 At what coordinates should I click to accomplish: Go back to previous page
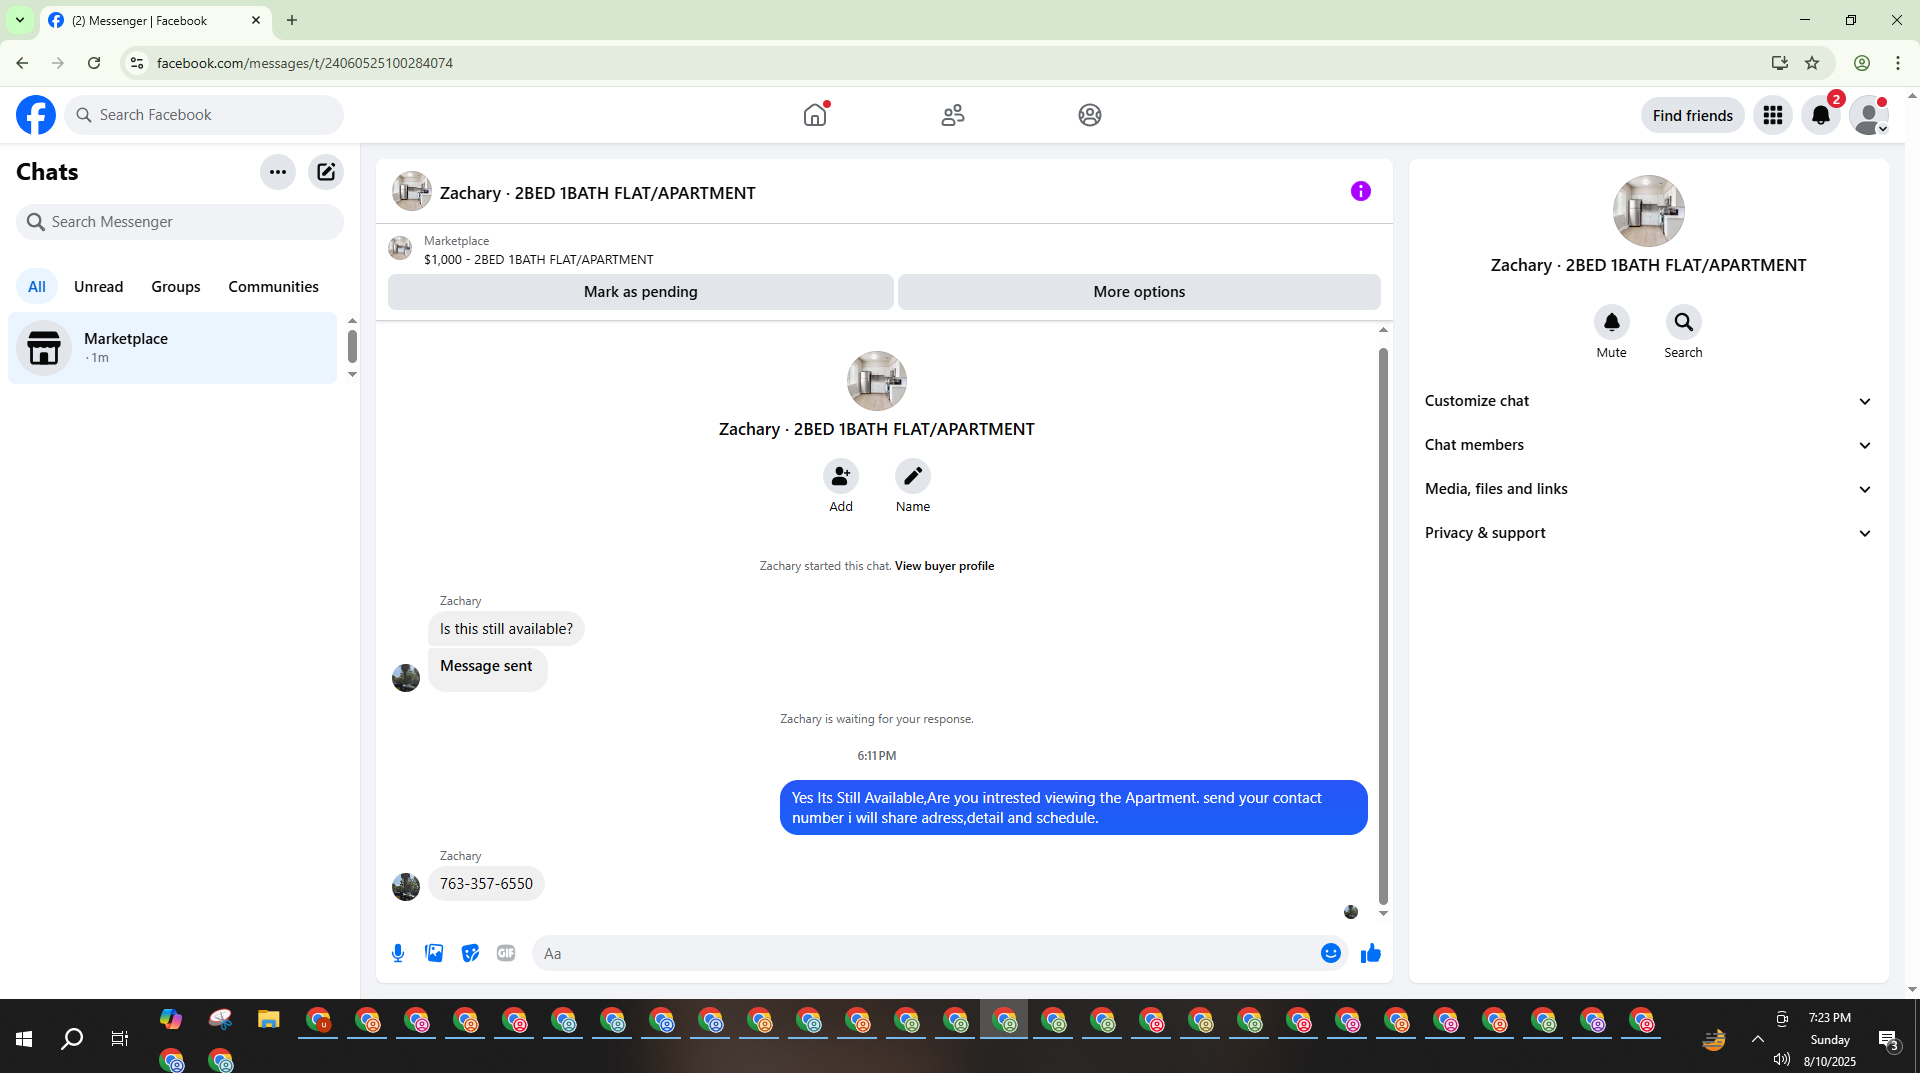(x=22, y=63)
